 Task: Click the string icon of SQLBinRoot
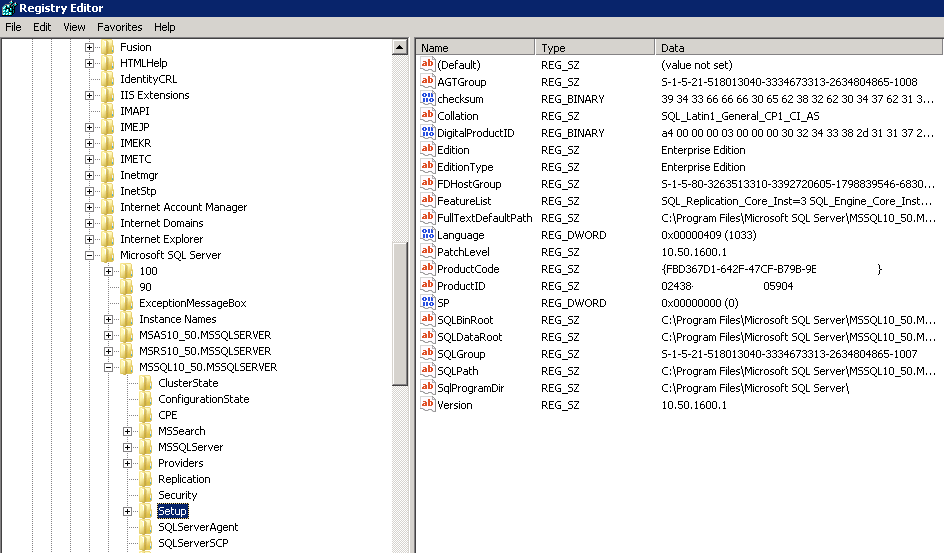pyautogui.click(x=427, y=320)
